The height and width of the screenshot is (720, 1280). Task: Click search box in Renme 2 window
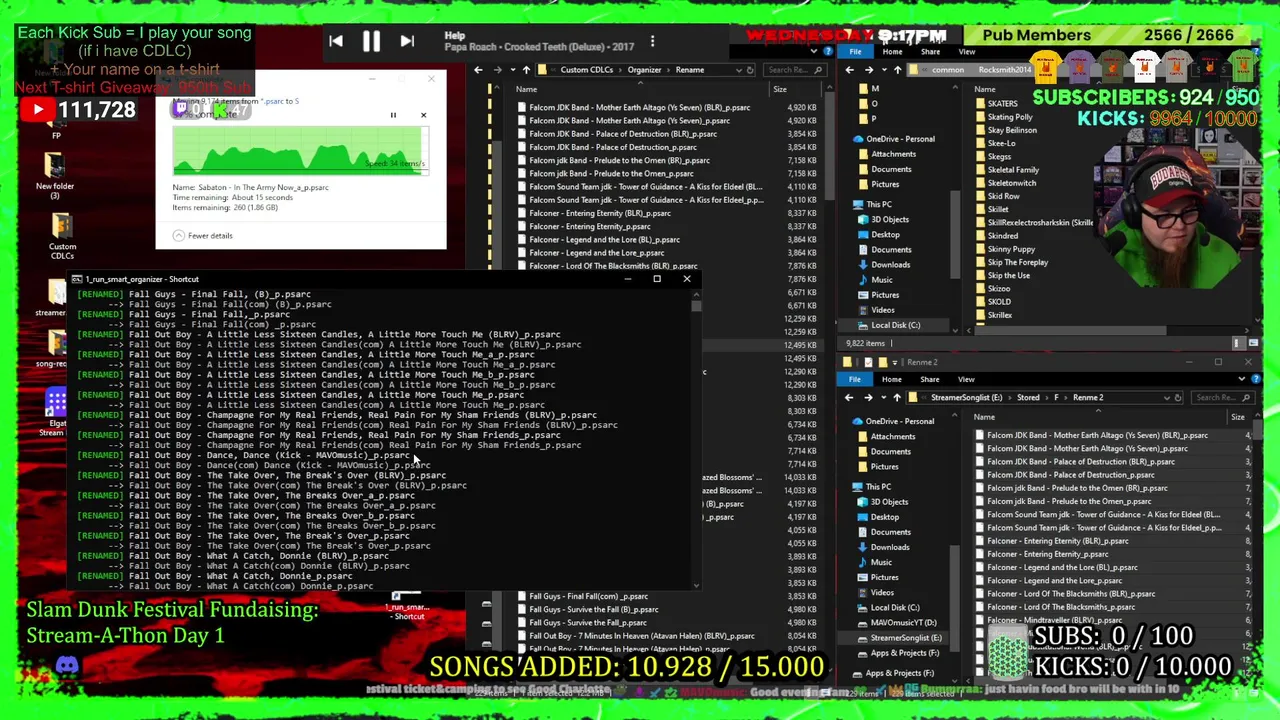pyautogui.click(x=1222, y=398)
